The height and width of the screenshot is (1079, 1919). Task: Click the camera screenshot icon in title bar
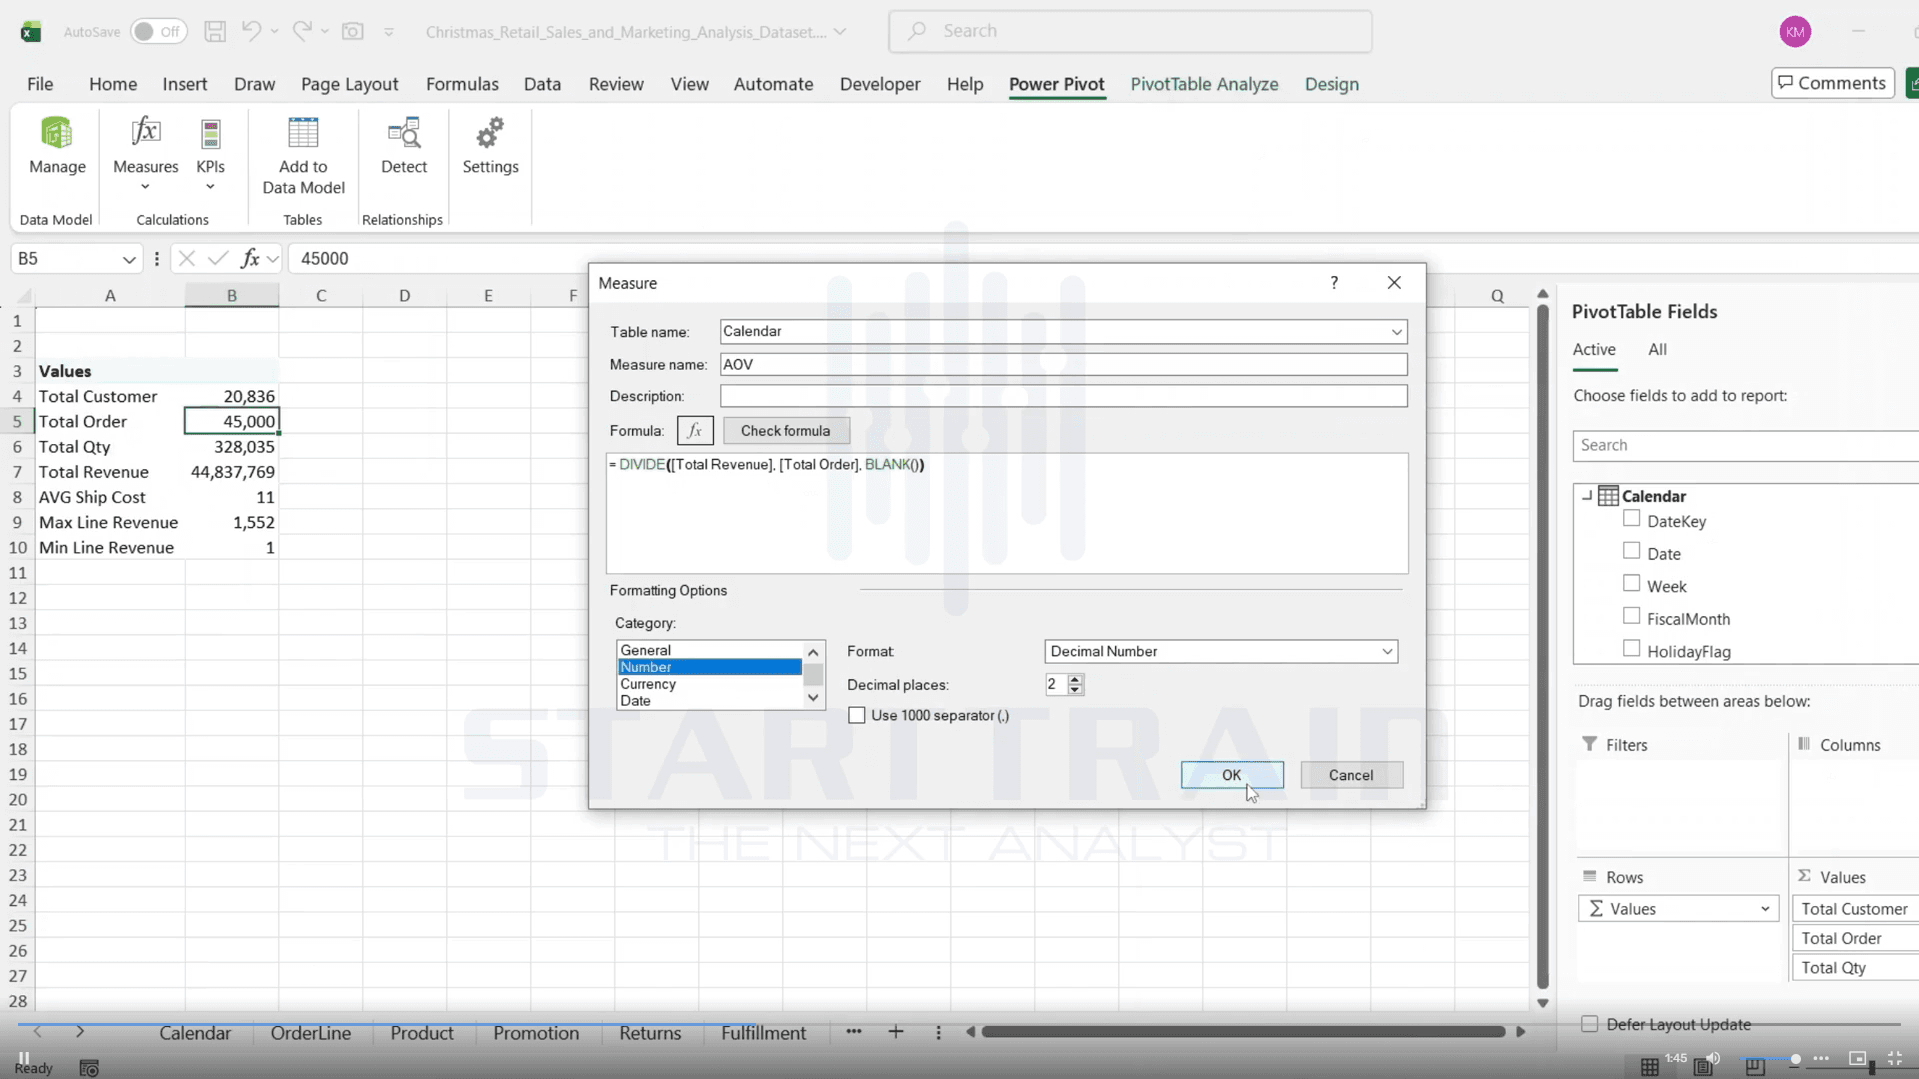(x=352, y=31)
